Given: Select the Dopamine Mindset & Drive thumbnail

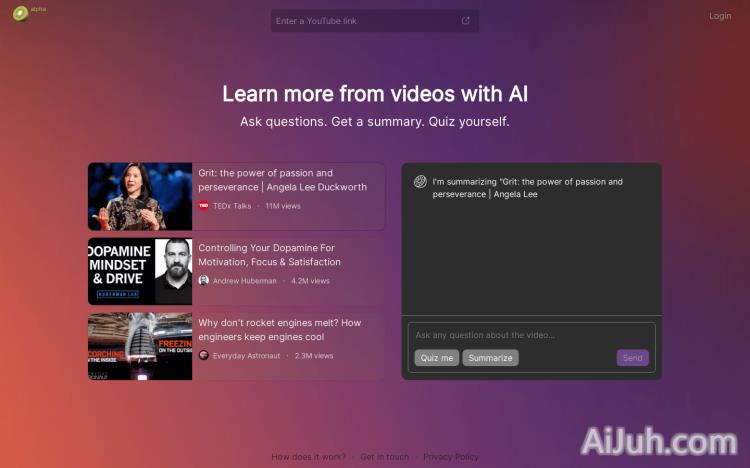Looking at the screenshot, I should click(x=140, y=271).
